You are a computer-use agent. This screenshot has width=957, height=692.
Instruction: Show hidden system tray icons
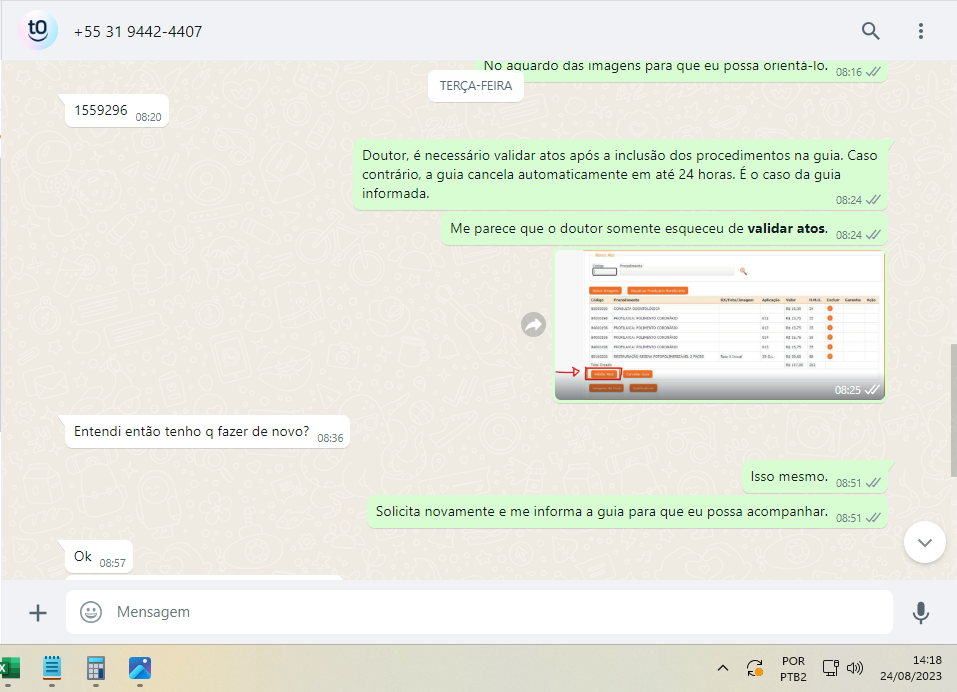tap(723, 668)
